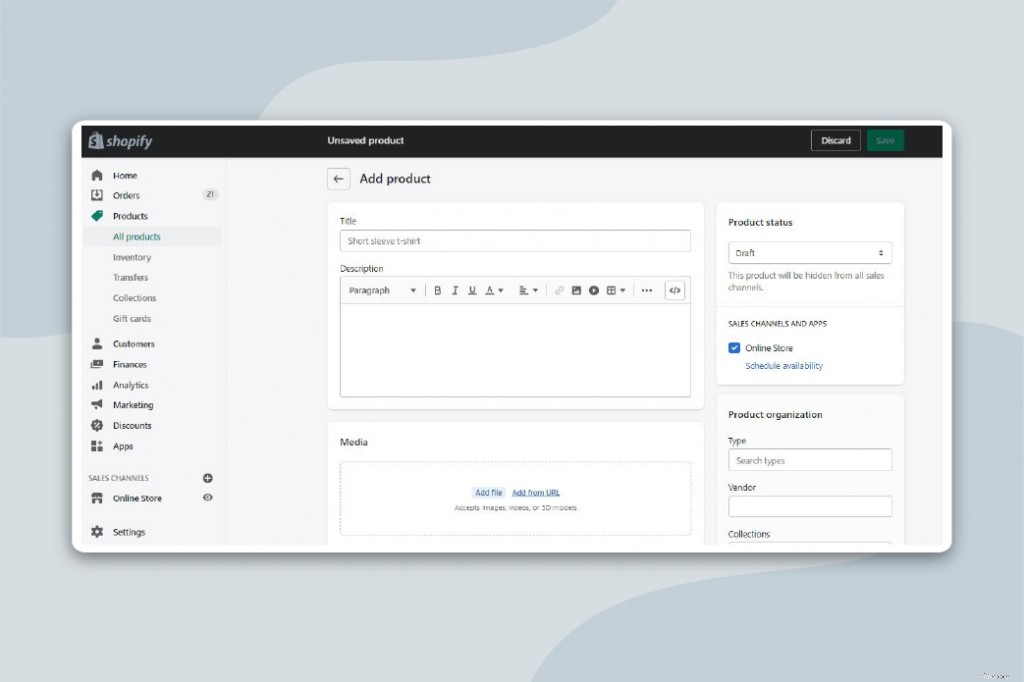Viewport: 1024px width, 682px height.
Task: Expand the table insert dropdown arrow
Action: click(620, 290)
